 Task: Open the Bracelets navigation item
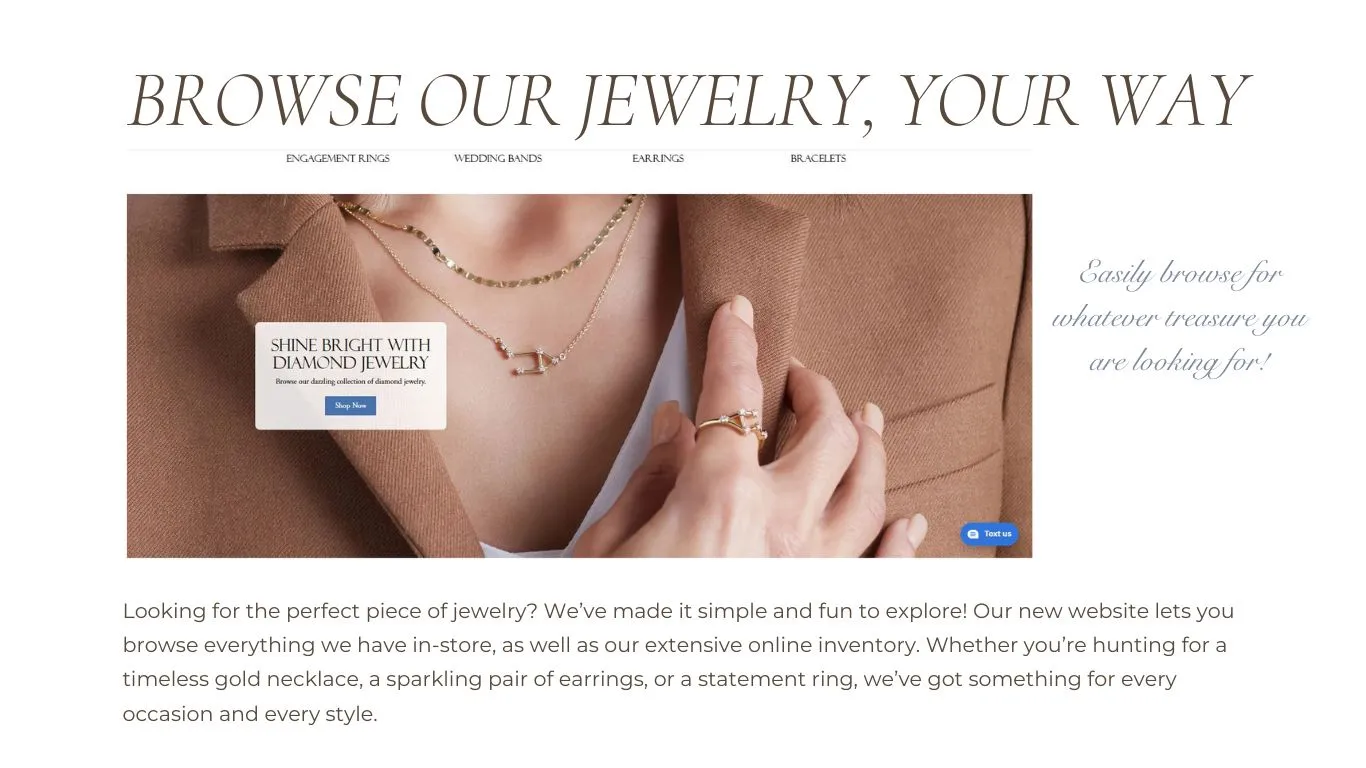coord(818,159)
